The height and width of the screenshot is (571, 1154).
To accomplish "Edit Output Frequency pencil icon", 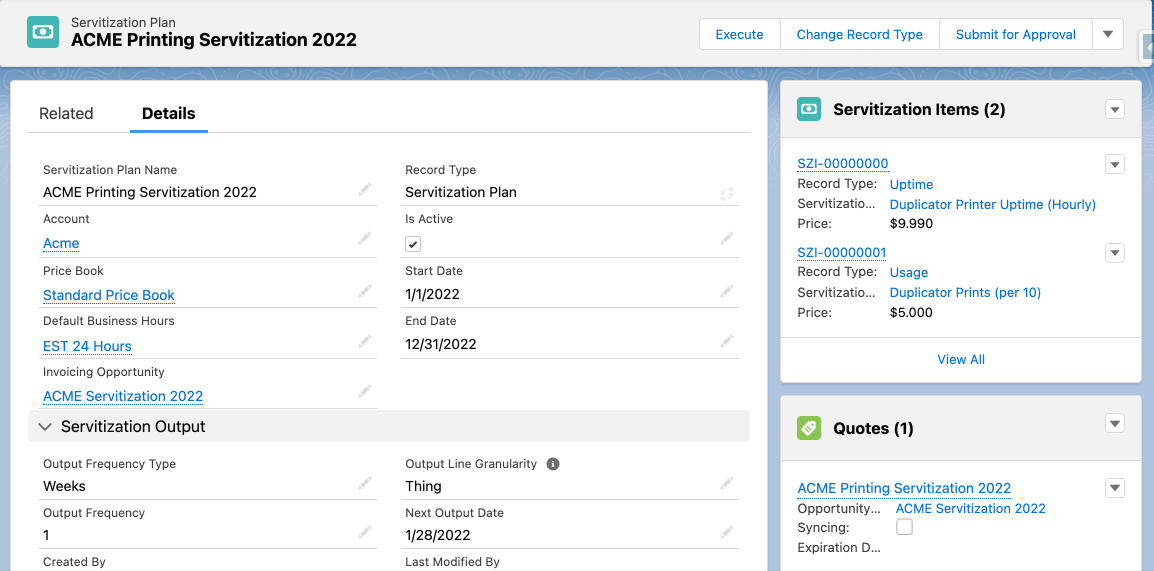I will [365, 532].
